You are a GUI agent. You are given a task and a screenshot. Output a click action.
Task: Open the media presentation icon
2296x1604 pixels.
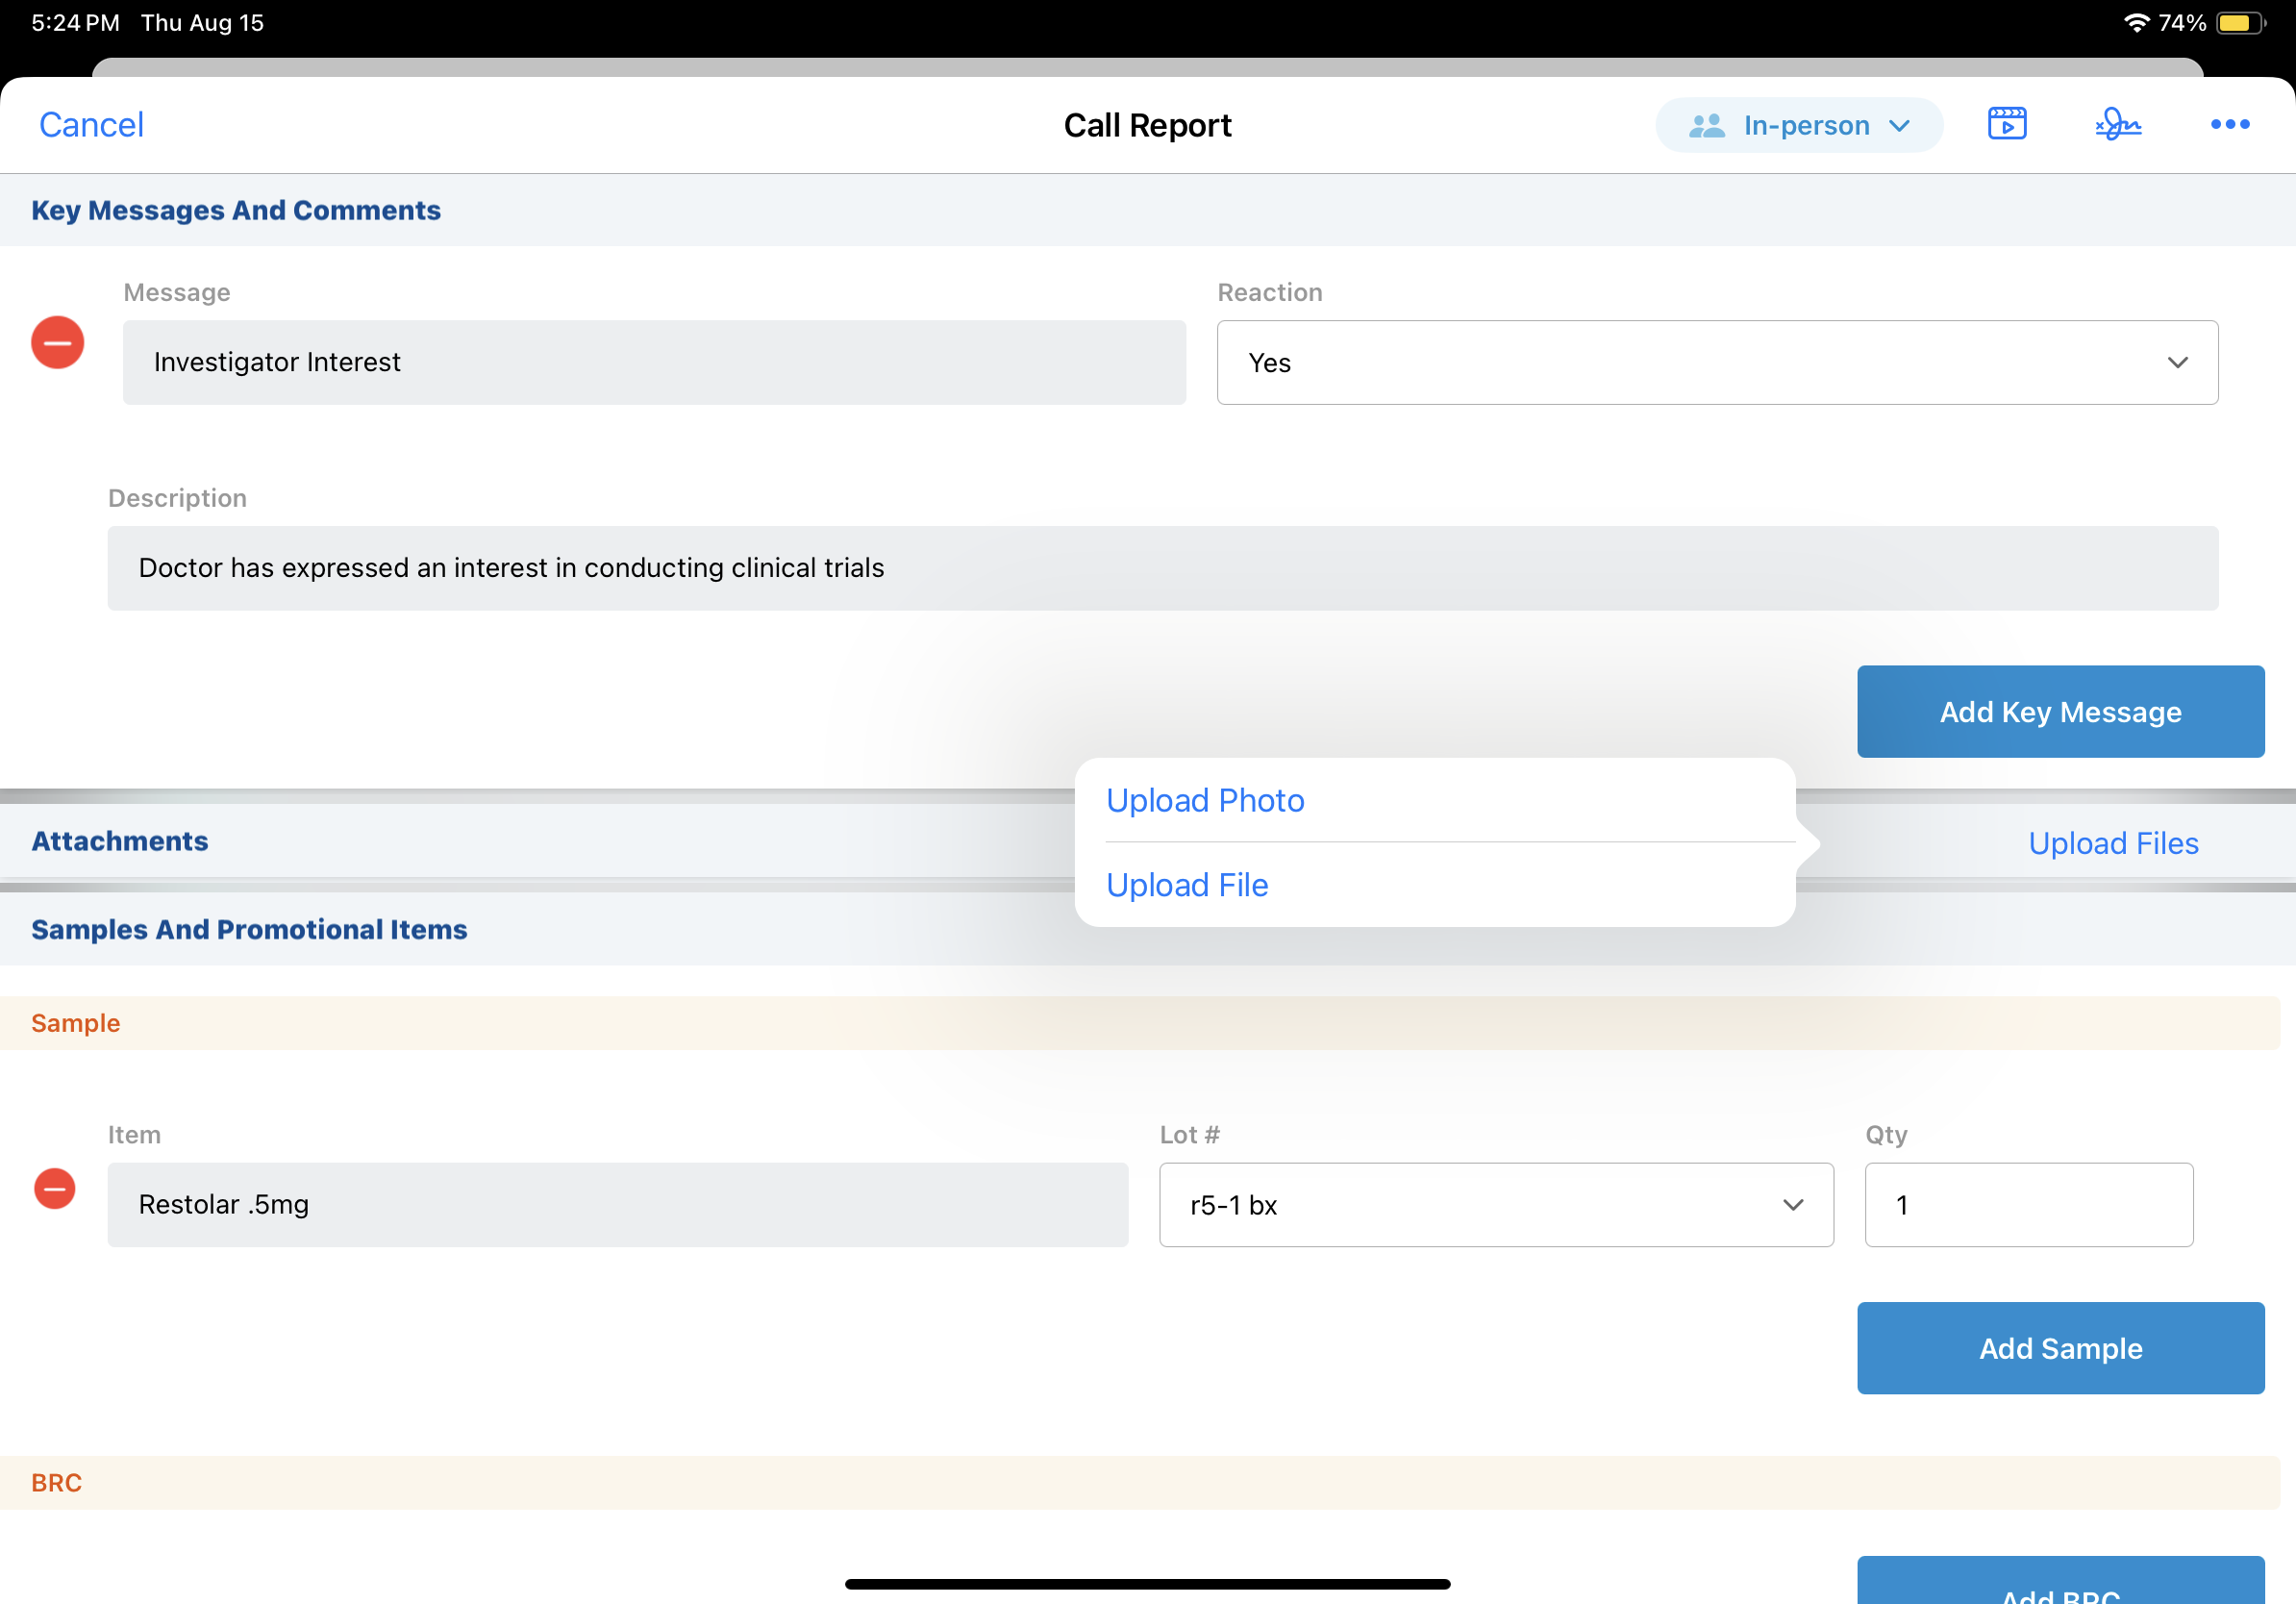coord(2006,124)
